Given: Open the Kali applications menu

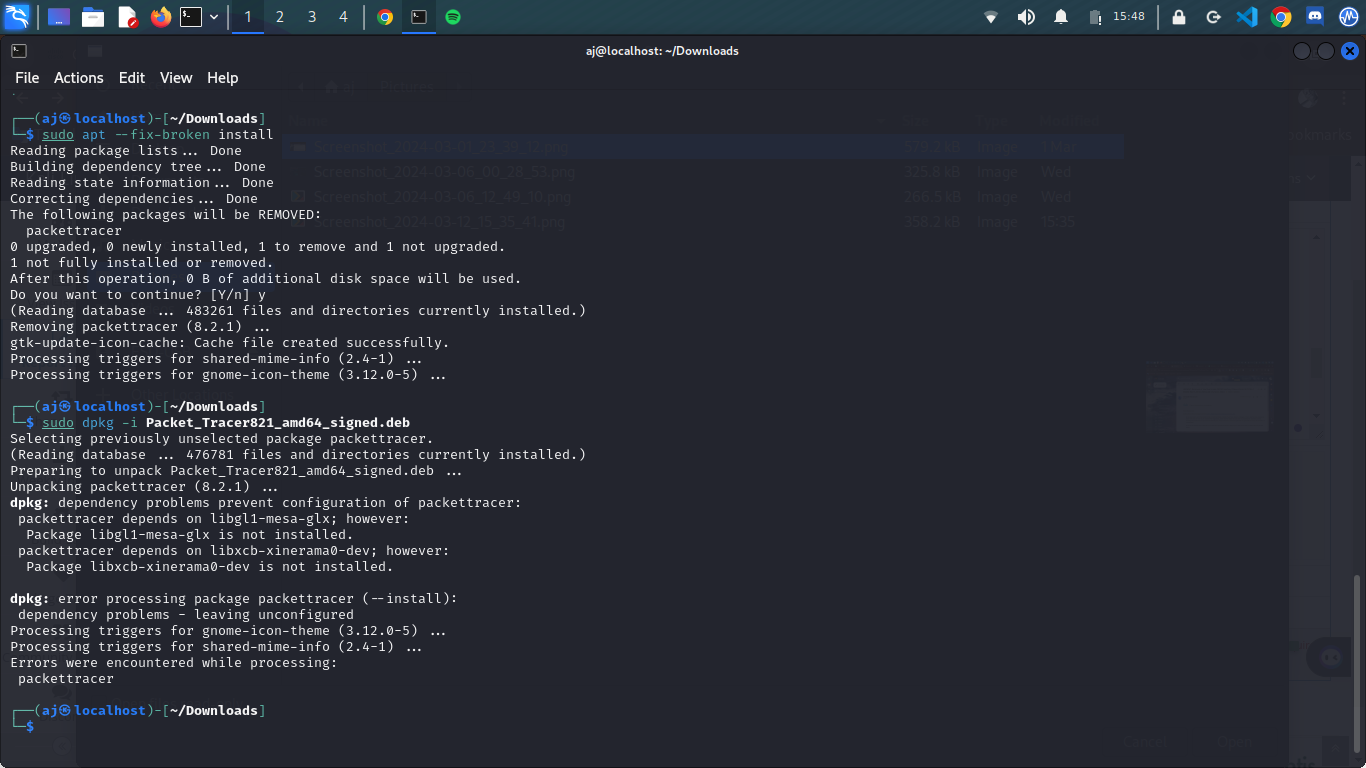Looking at the screenshot, I should (x=17, y=17).
